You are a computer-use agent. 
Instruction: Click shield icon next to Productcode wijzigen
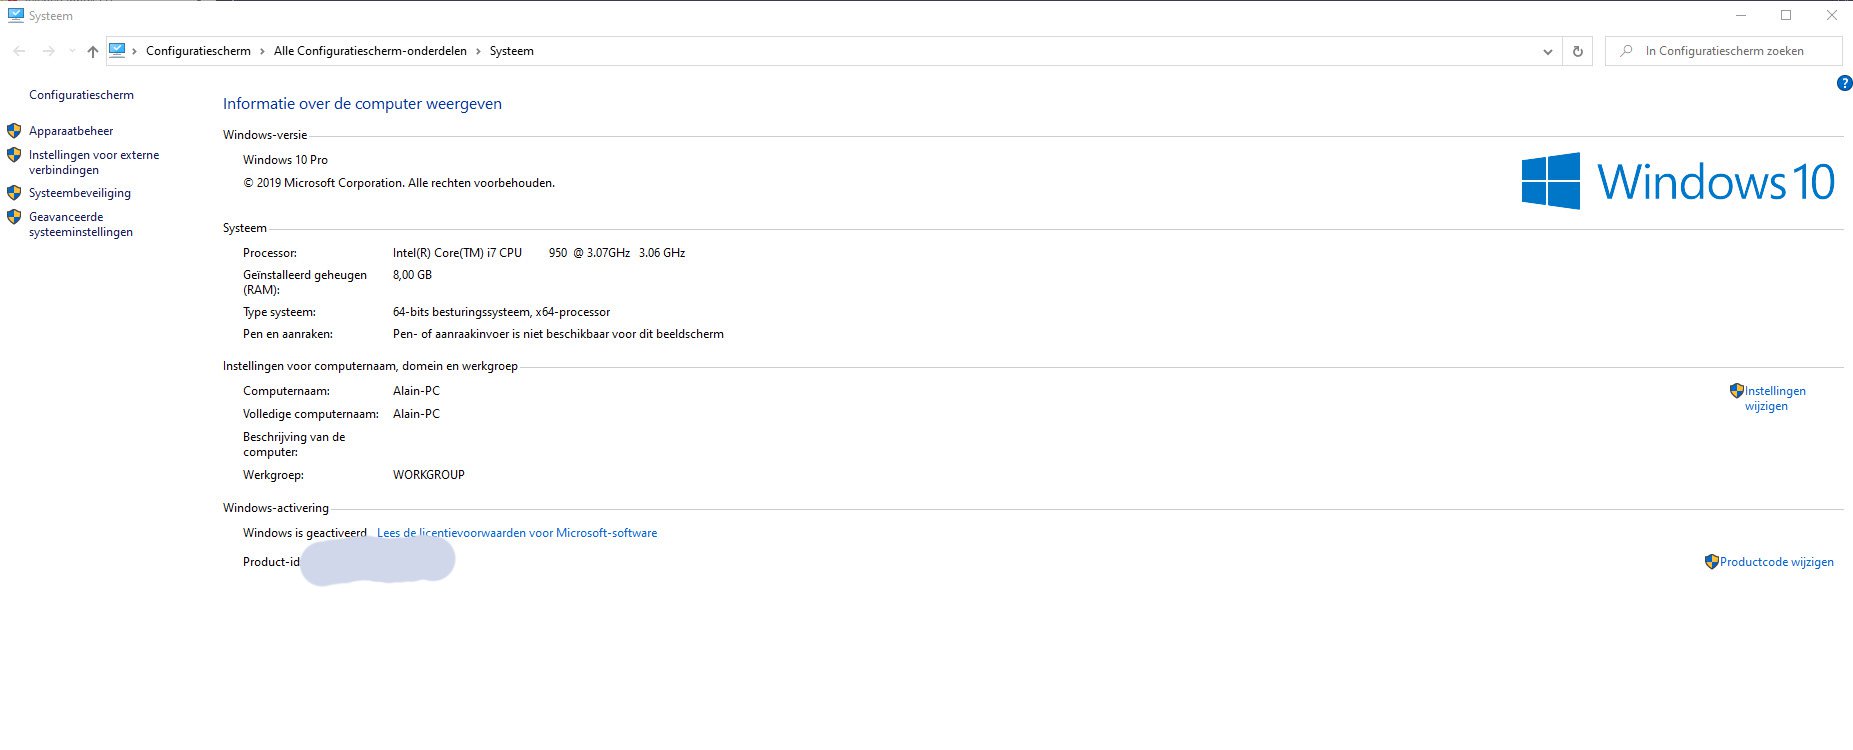pos(1712,562)
